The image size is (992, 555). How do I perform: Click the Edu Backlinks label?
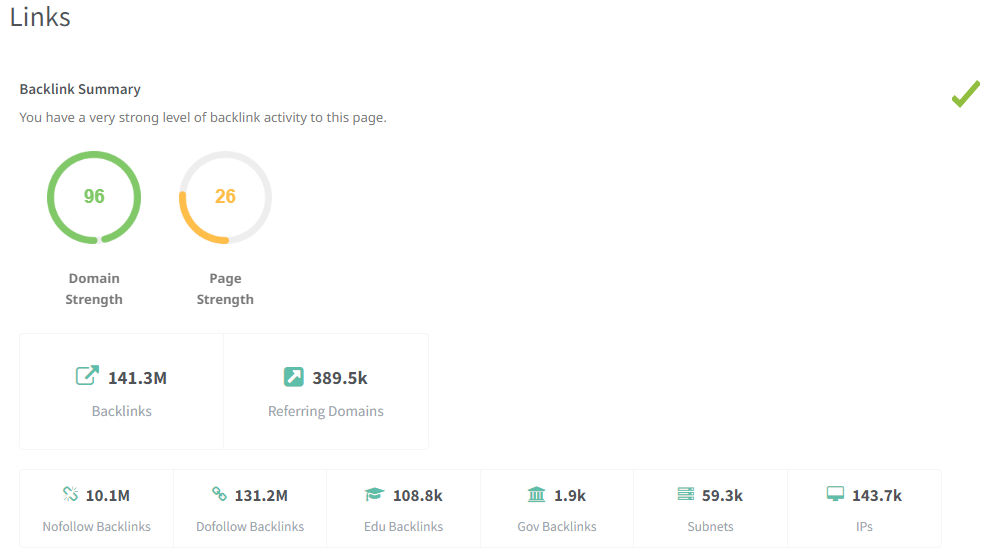404,526
